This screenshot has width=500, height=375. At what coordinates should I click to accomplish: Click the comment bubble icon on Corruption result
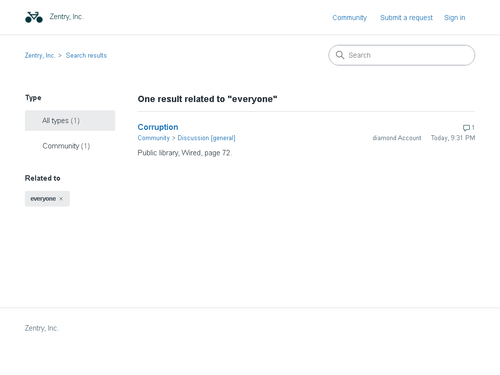[466, 128]
